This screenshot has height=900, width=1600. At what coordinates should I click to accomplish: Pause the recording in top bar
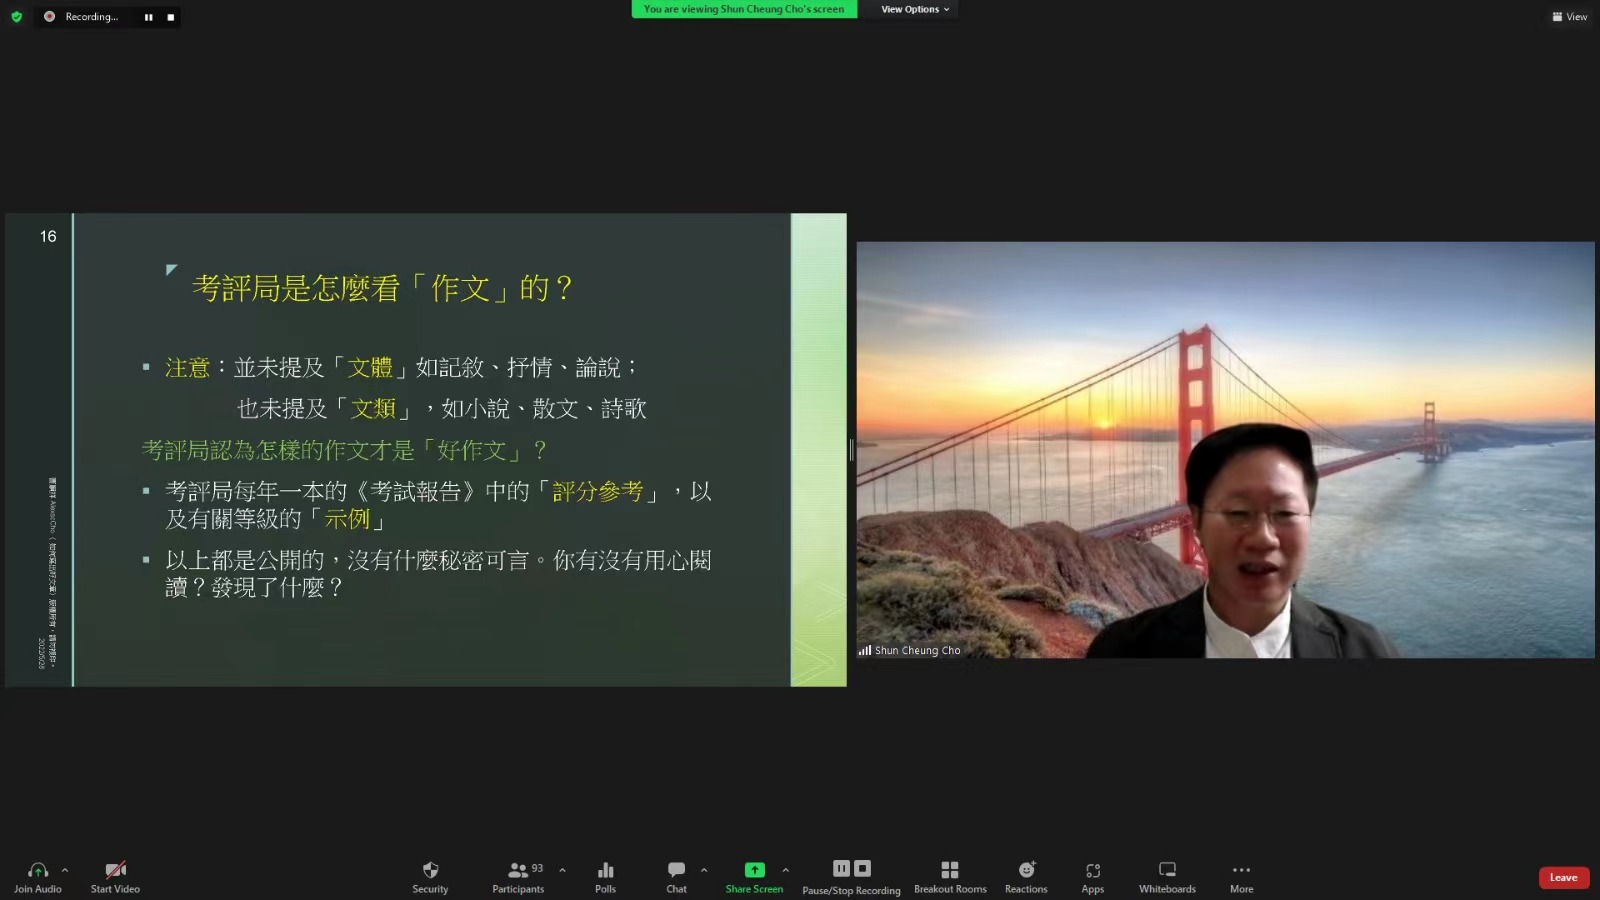coord(148,17)
